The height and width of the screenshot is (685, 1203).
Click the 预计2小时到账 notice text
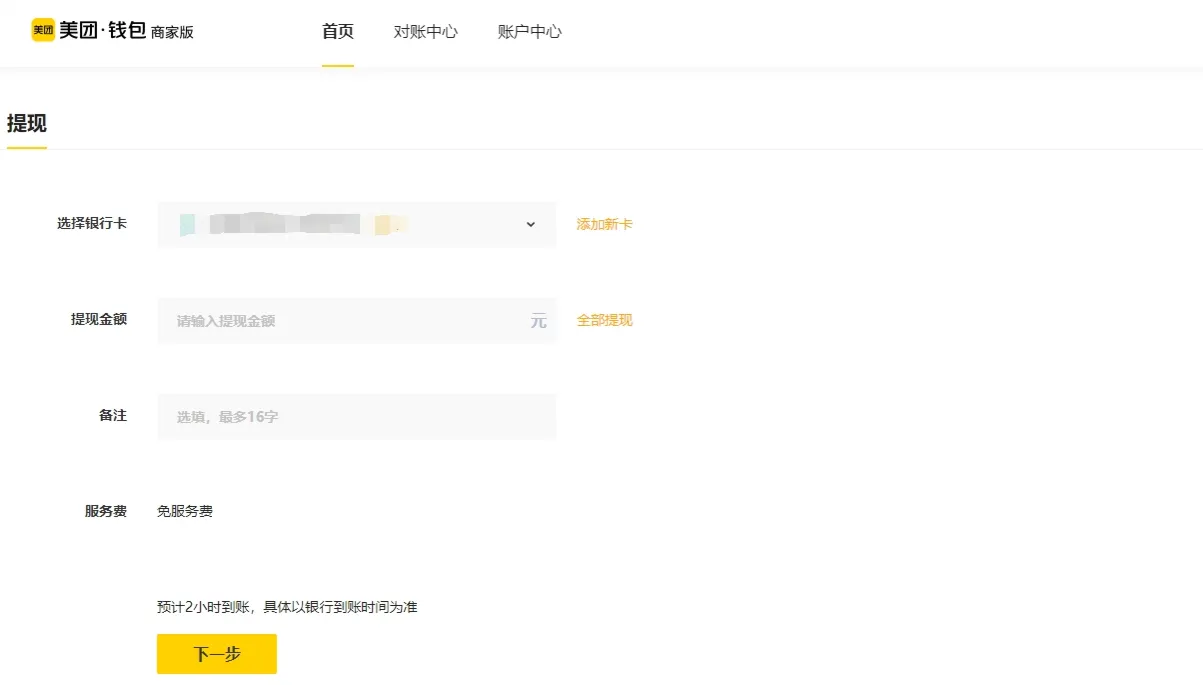click(287, 607)
